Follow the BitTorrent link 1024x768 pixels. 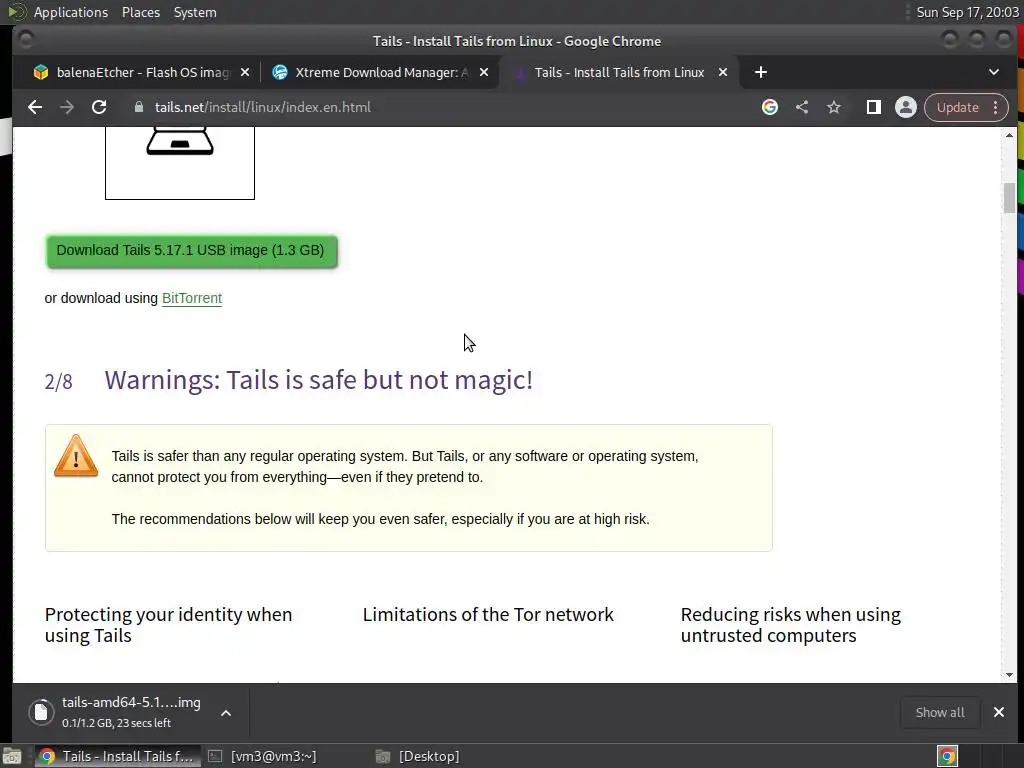[x=192, y=298]
